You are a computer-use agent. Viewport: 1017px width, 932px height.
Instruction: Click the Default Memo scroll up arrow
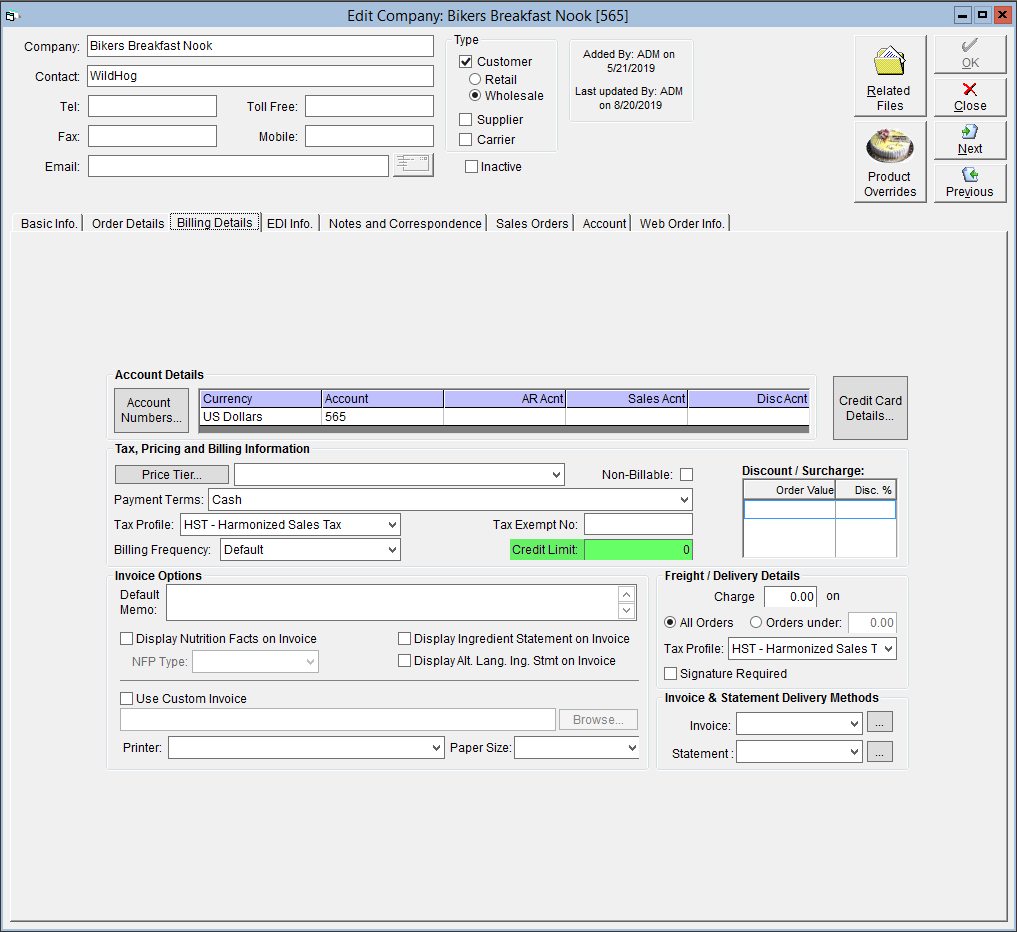[x=627, y=594]
